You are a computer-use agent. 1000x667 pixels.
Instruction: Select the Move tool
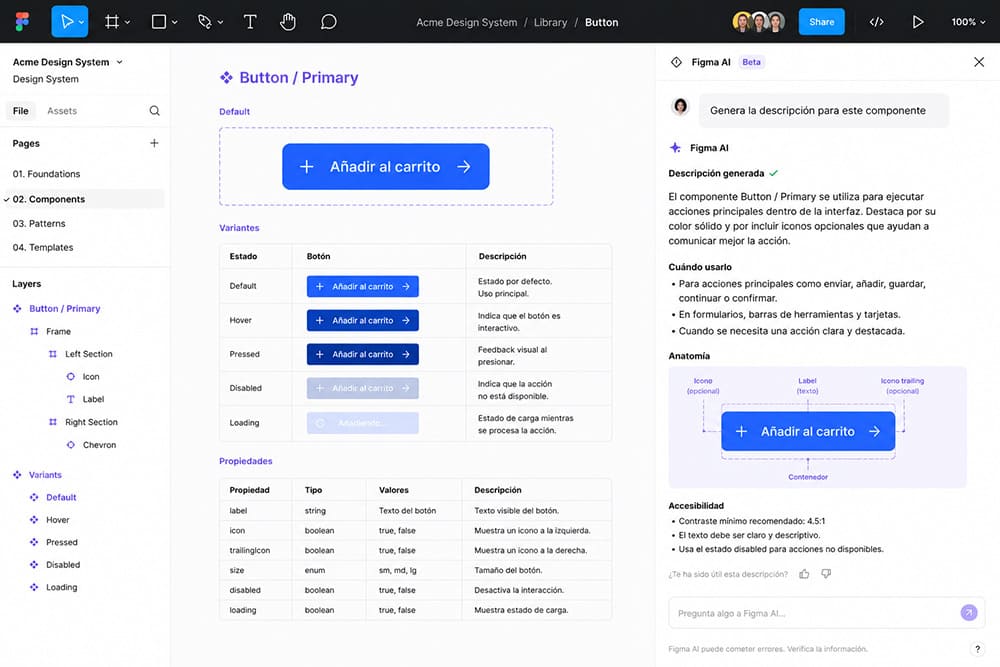pos(66,22)
